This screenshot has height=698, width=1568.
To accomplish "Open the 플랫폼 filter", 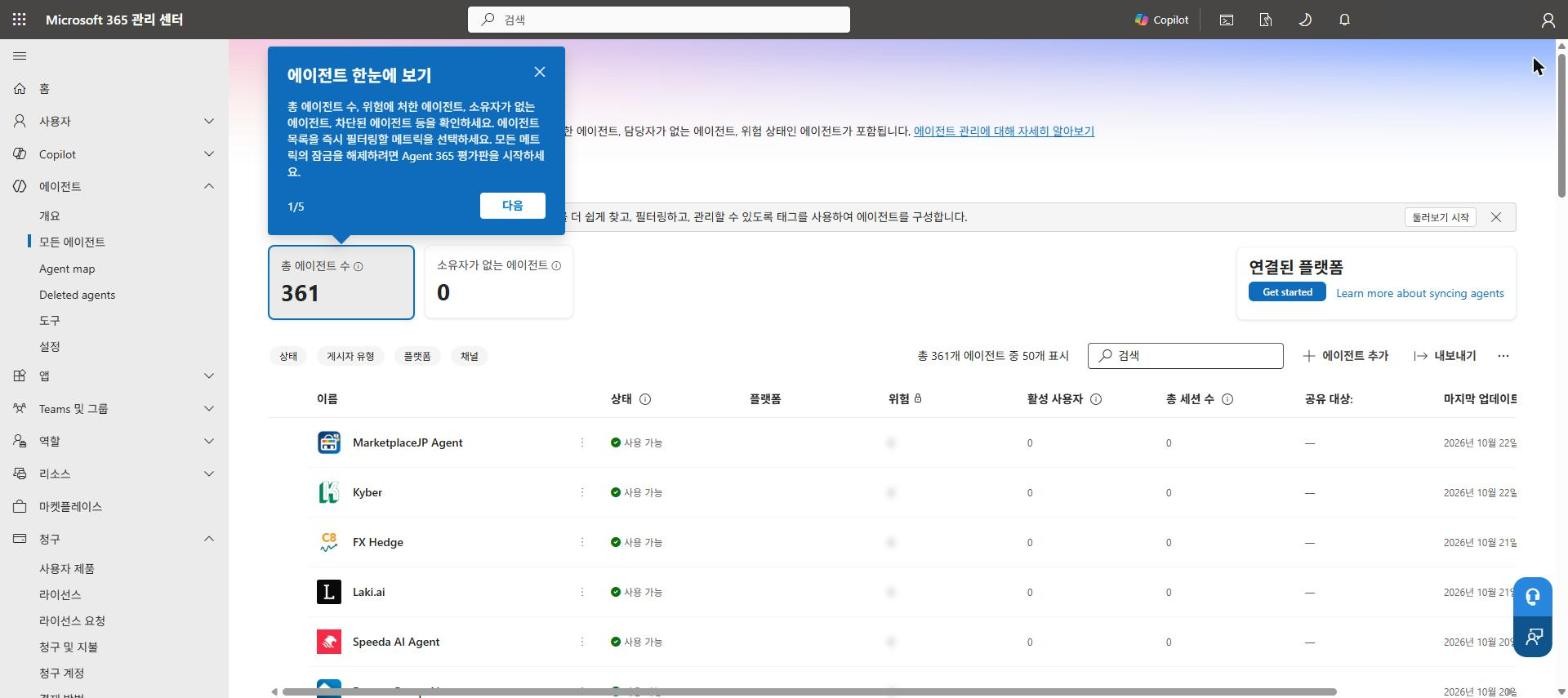I will click(417, 356).
